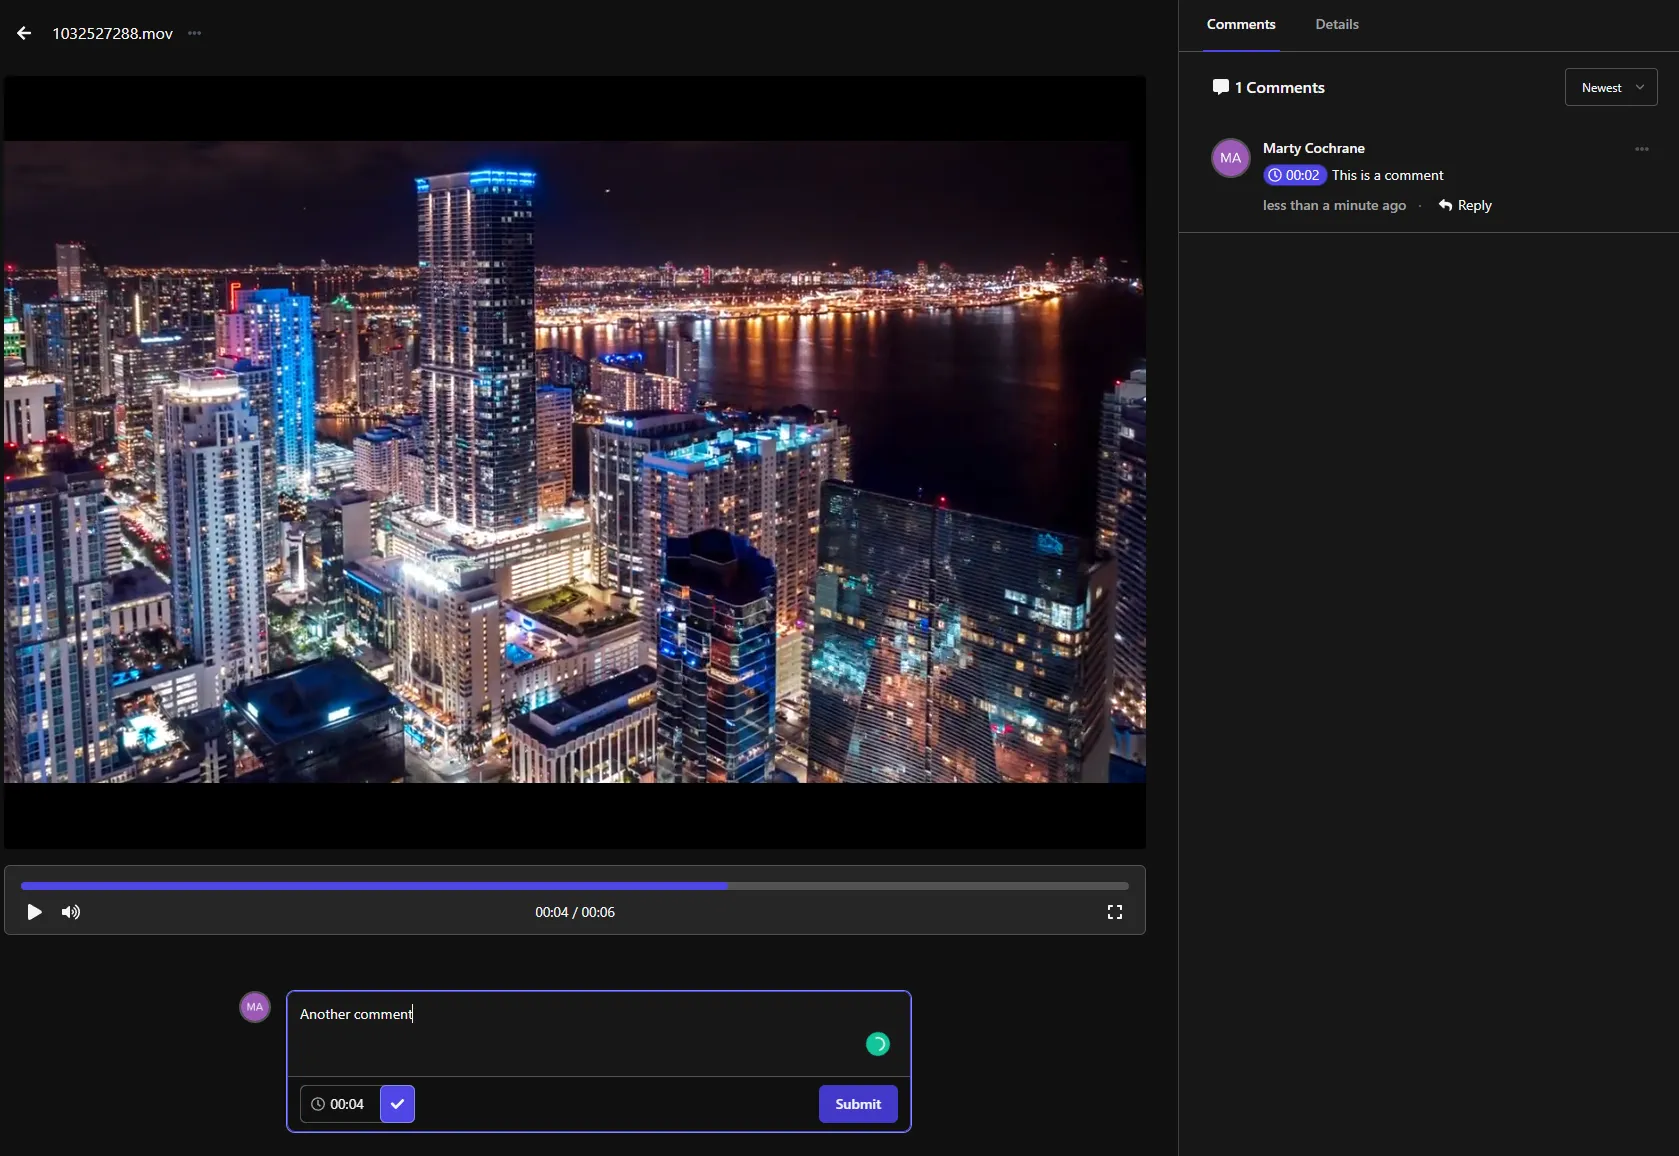Jump to the 00:02 comment timestamp
This screenshot has width=1679, height=1156.
click(1294, 175)
